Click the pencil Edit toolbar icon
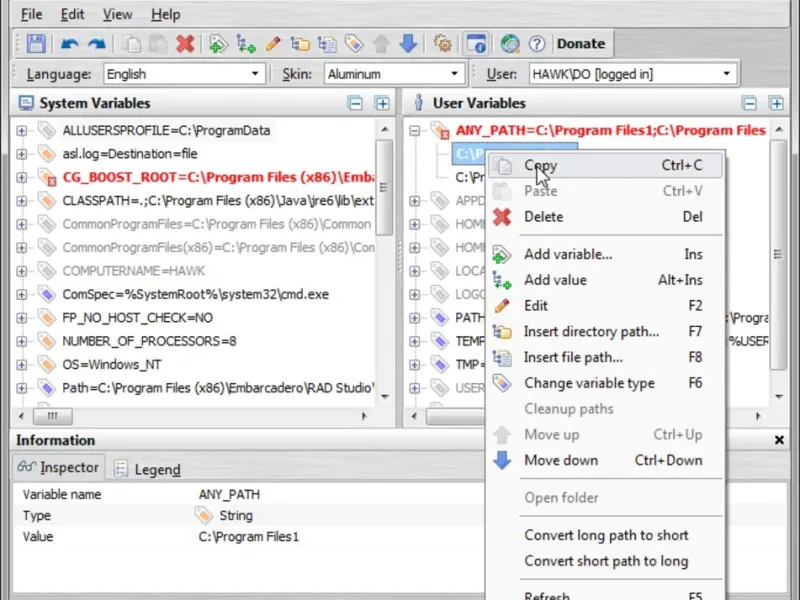Viewport: 800px width, 600px height. [x=273, y=44]
